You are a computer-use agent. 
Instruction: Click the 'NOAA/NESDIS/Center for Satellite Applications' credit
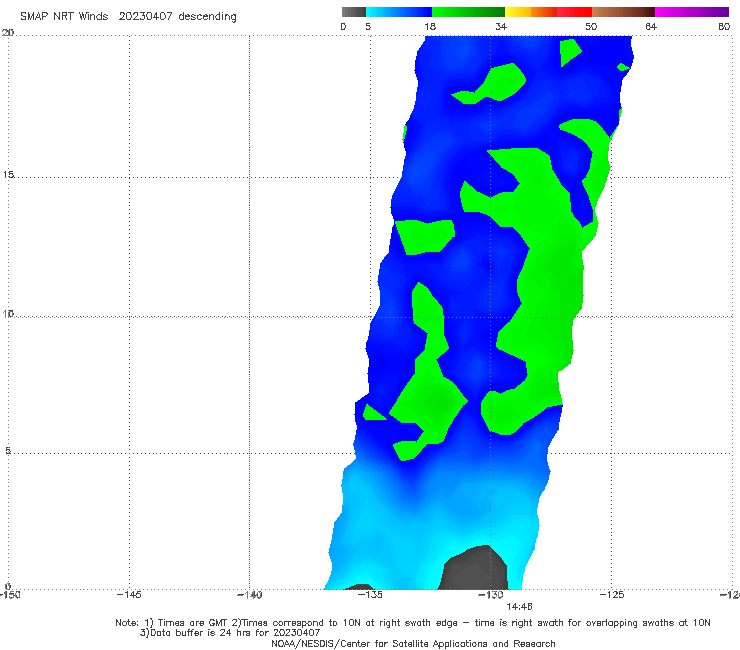click(413, 644)
